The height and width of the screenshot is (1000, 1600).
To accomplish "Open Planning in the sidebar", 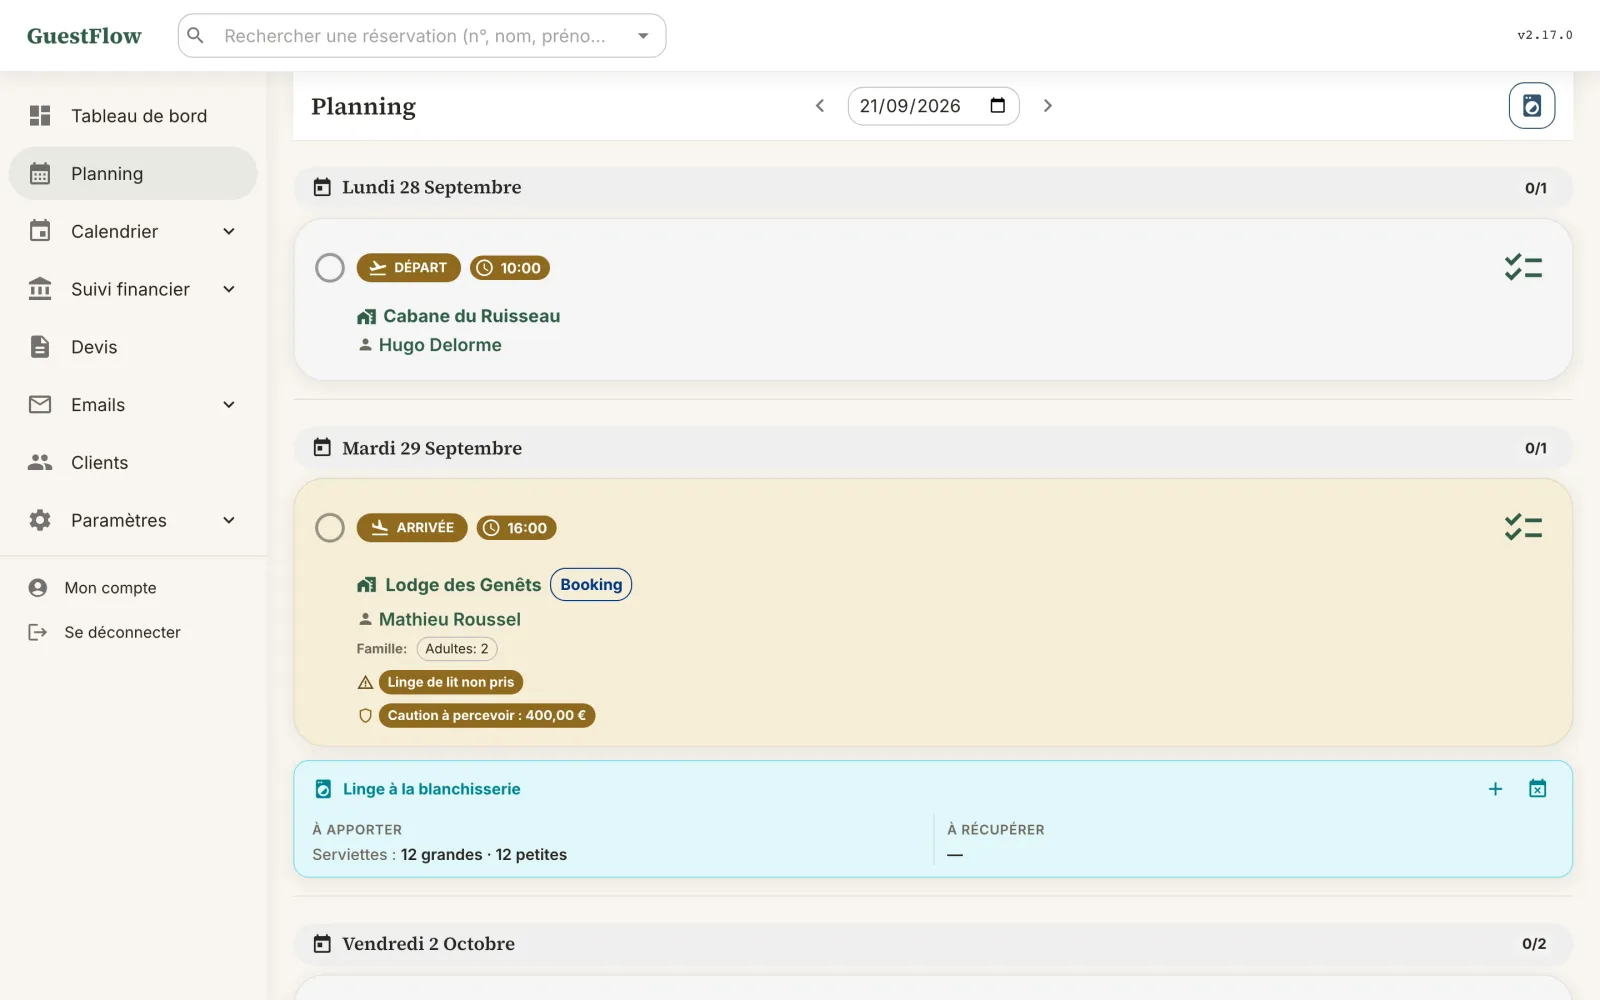I will point(133,174).
